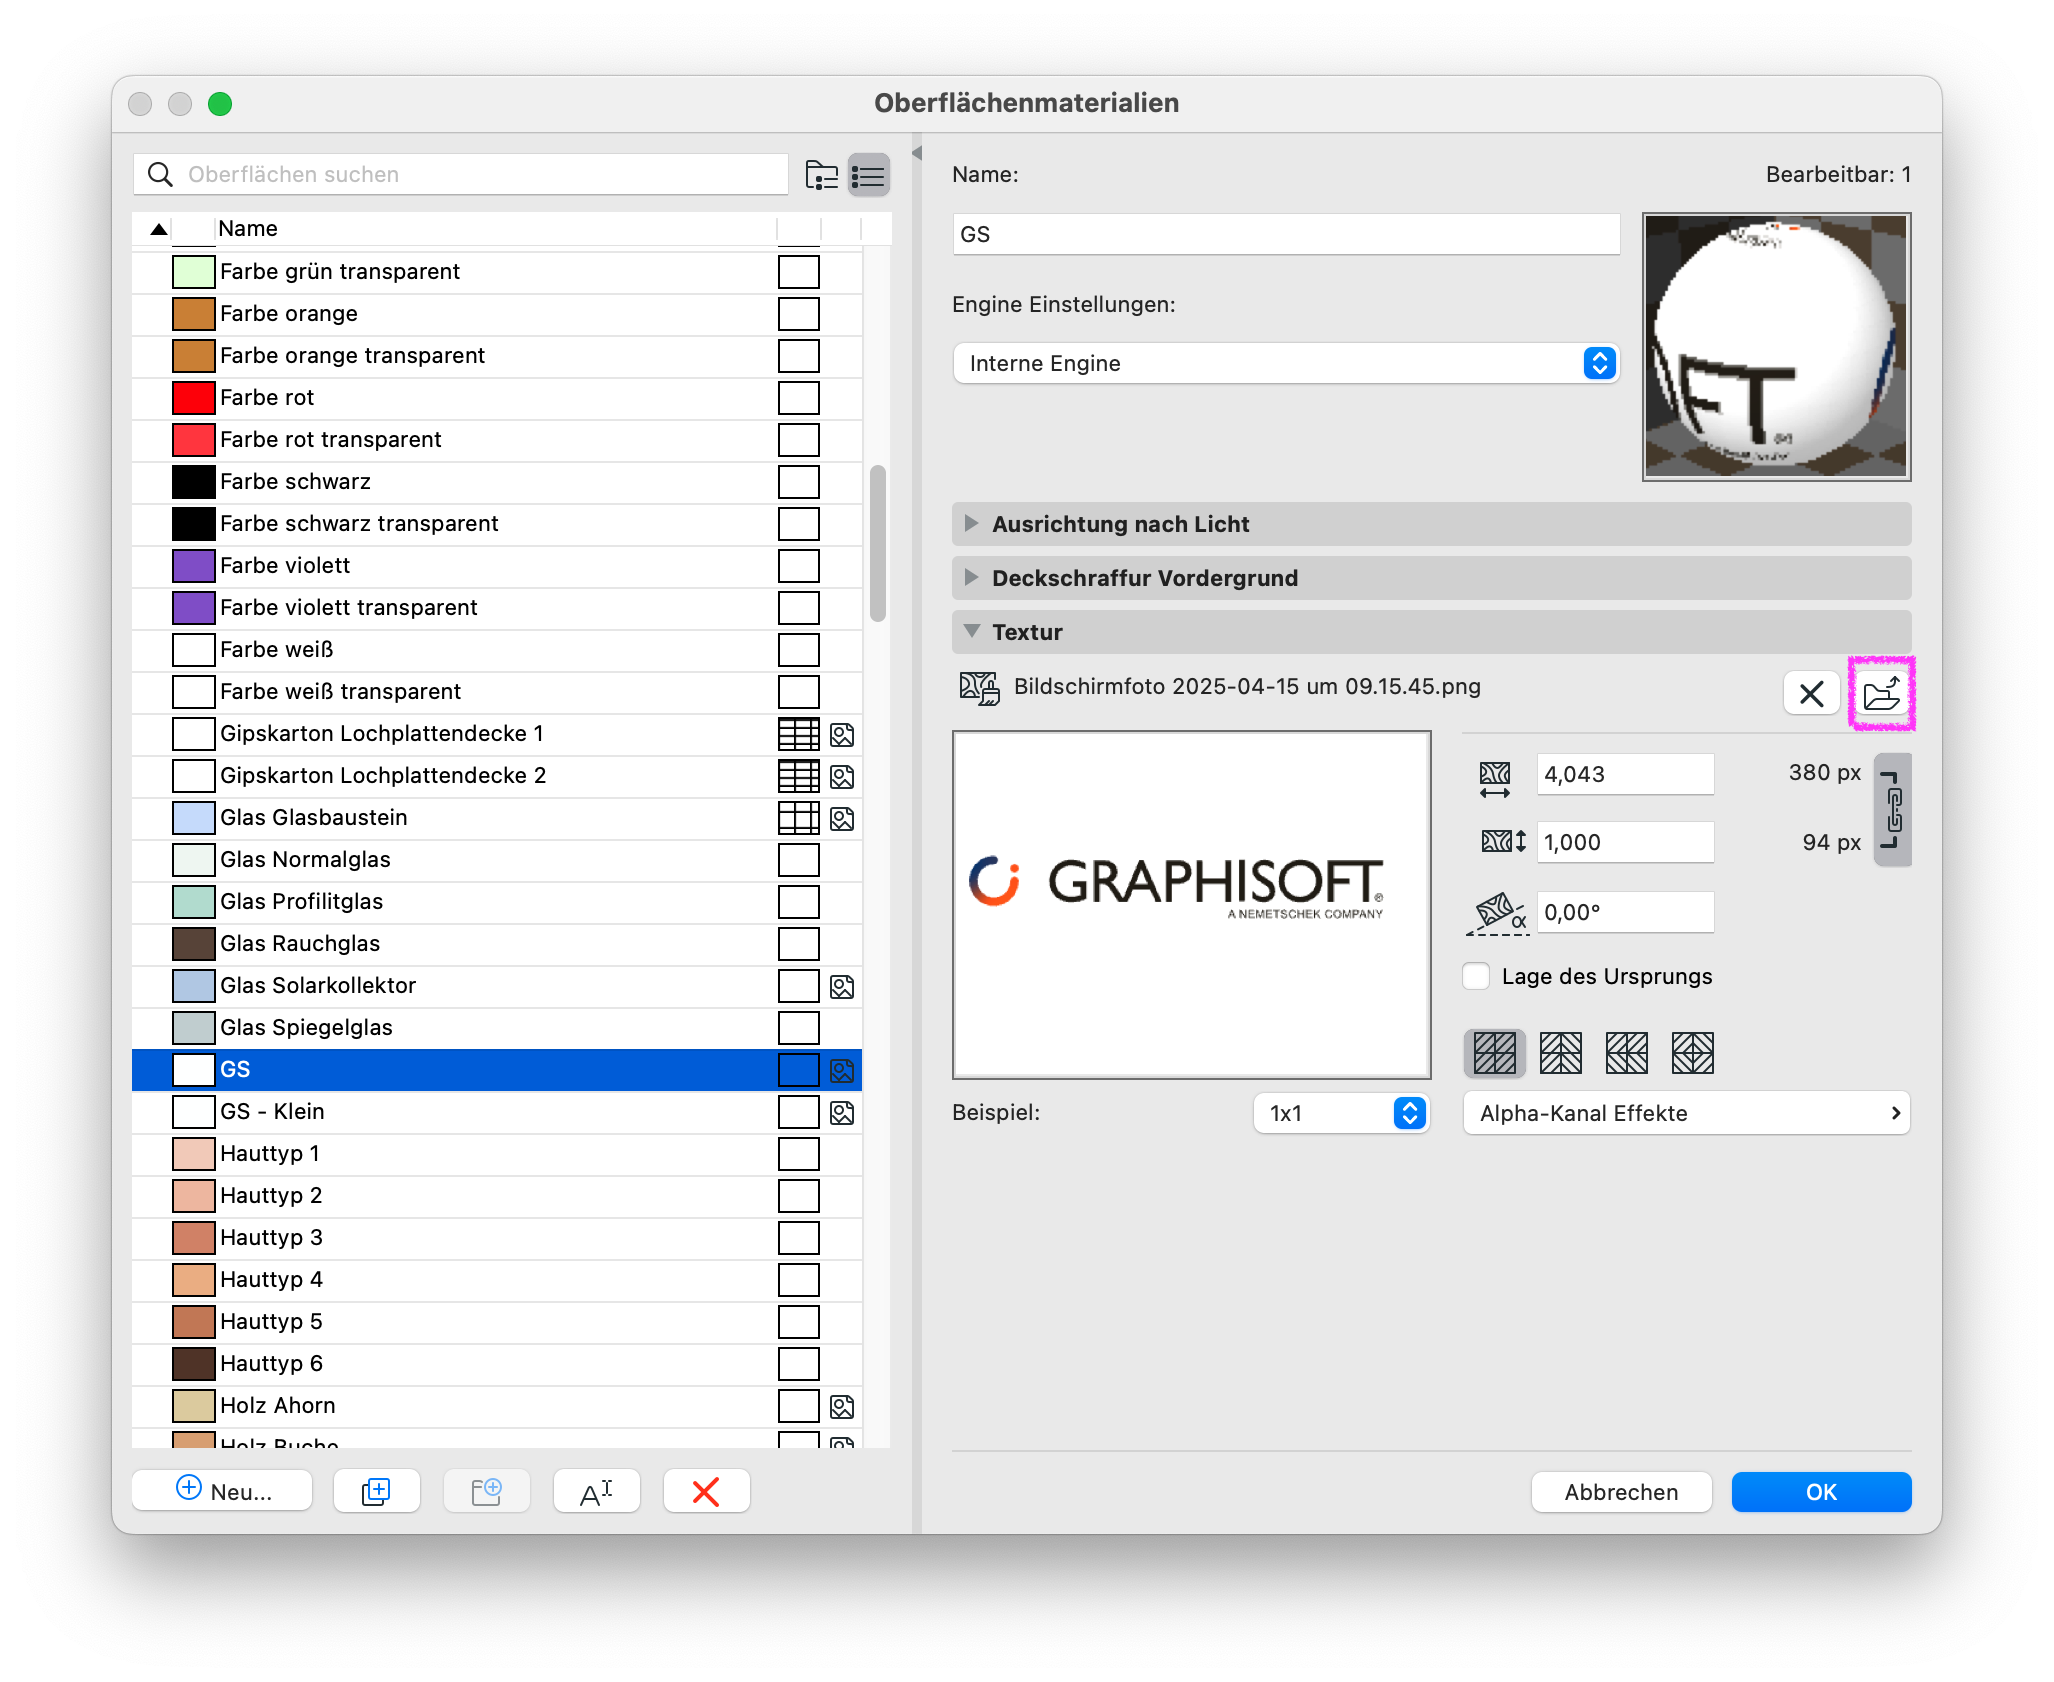The width and height of the screenshot is (2054, 1682).
Task: Select the second mirrored tiling icon
Action: coord(1561,1053)
